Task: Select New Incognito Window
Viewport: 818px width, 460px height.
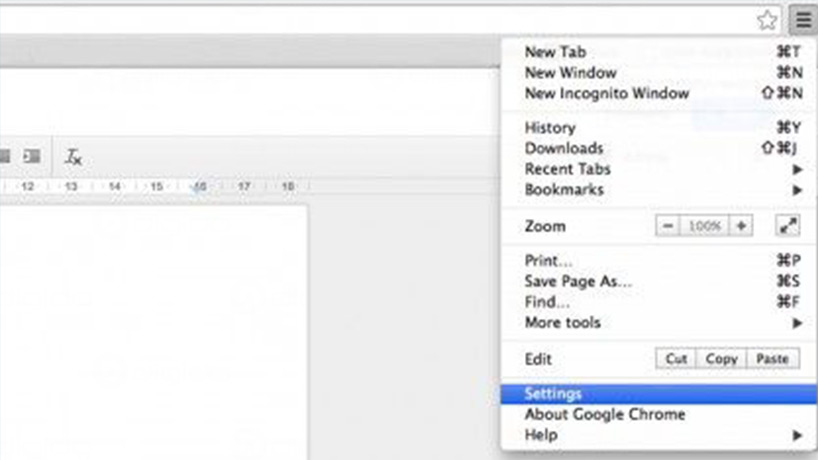Action: pos(606,93)
